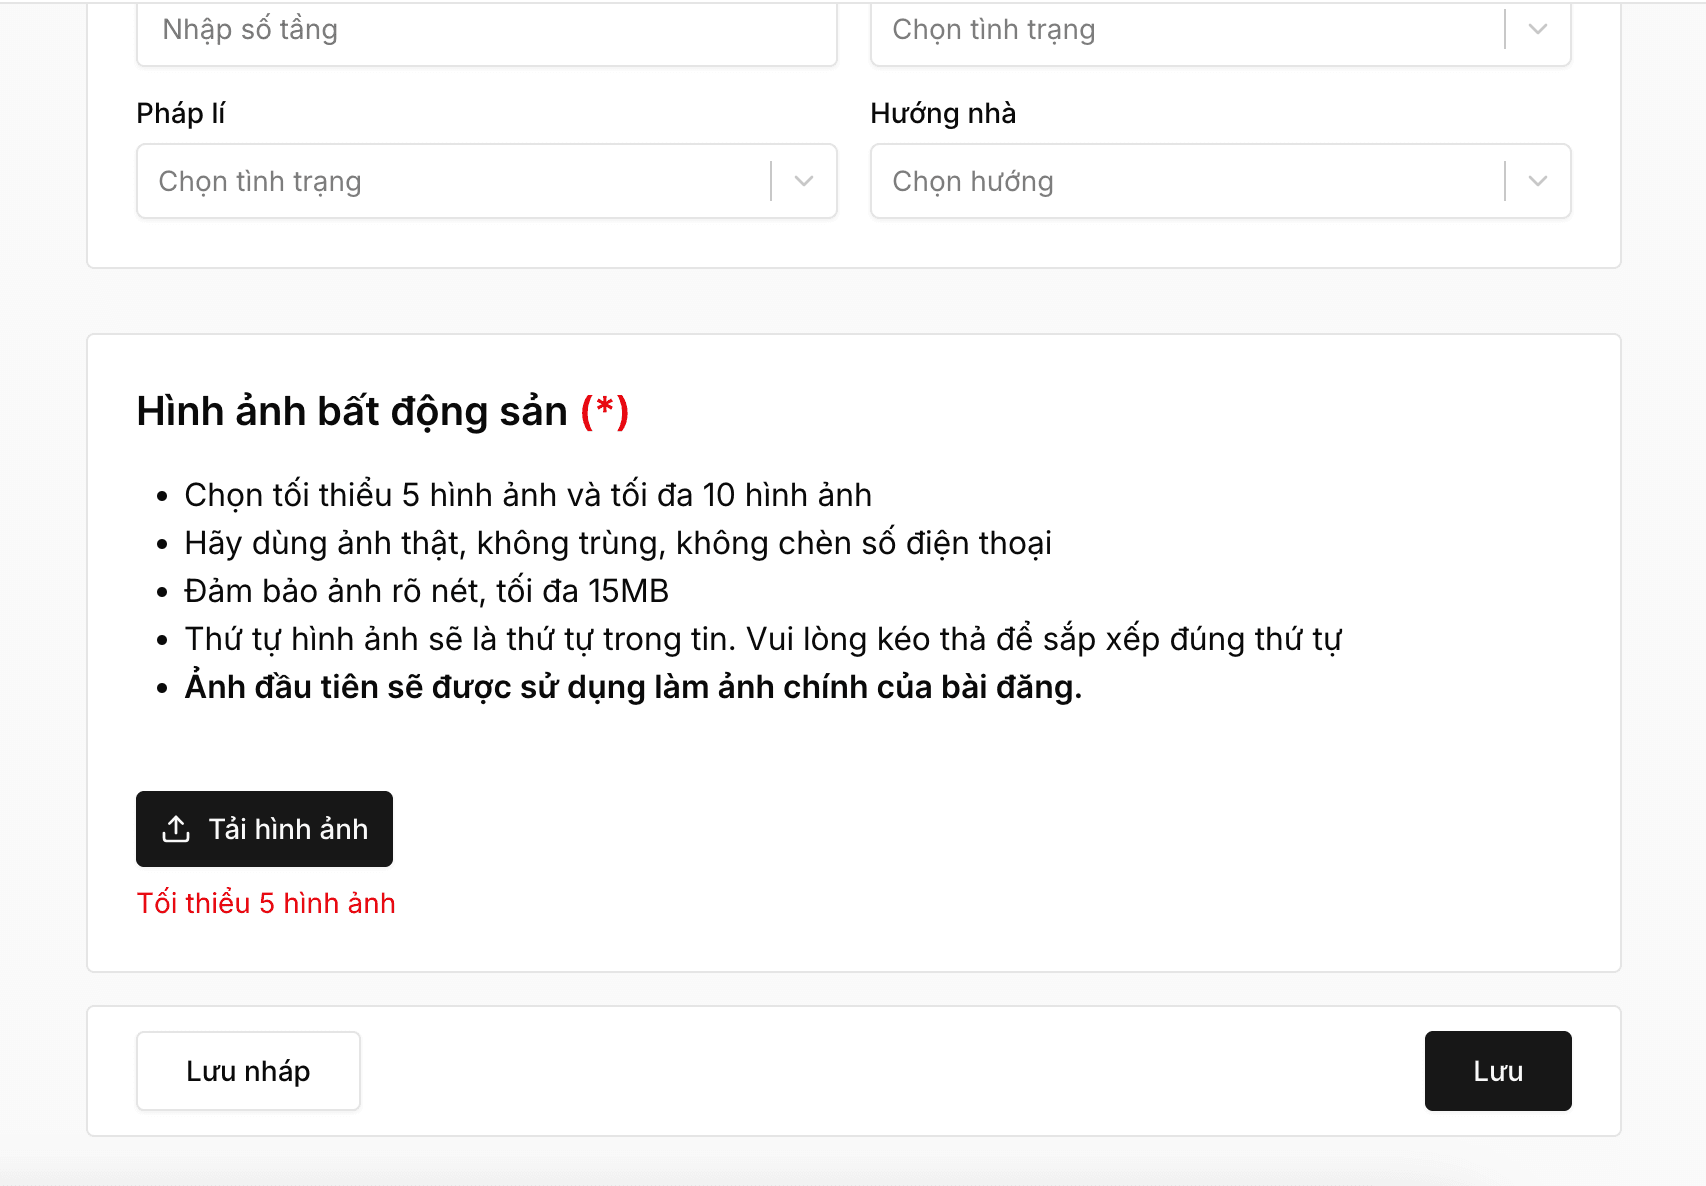1706x1186 pixels.
Task: Click the tối đa 15MB guideline line
Action: pyautogui.click(x=426, y=591)
